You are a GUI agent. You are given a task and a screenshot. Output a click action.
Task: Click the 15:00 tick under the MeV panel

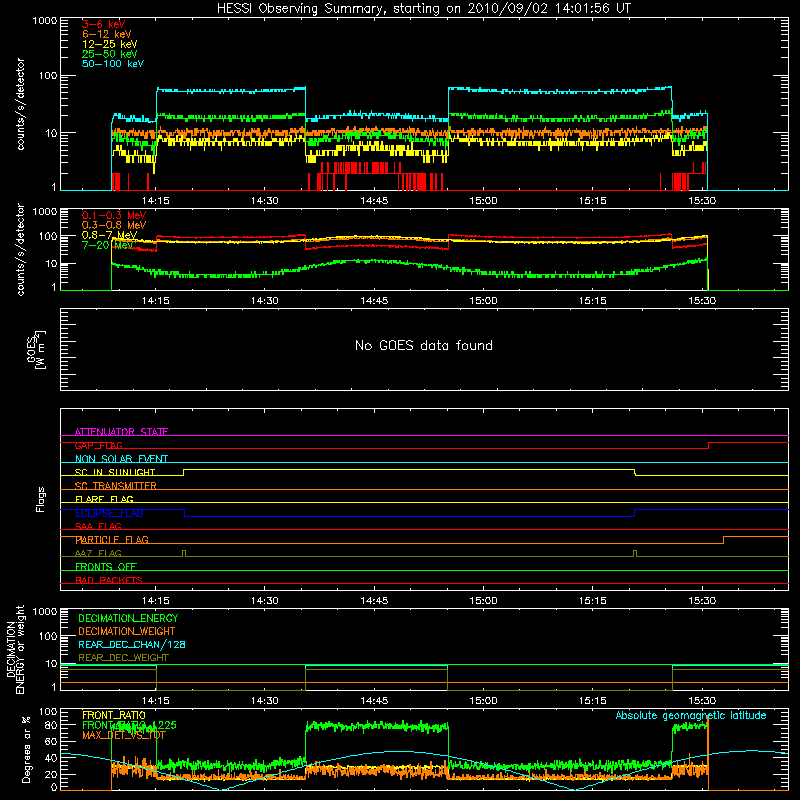click(483, 301)
